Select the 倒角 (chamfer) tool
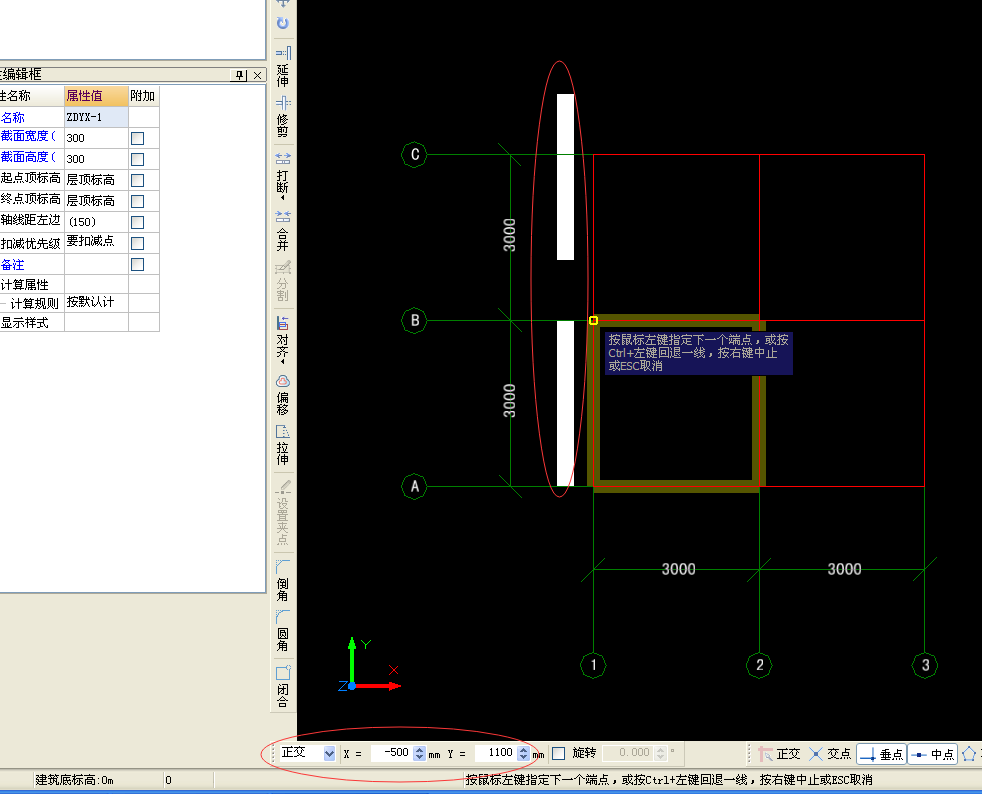The width and height of the screenshot is (982, 794). pyautogui.click(x=283, y=580)
